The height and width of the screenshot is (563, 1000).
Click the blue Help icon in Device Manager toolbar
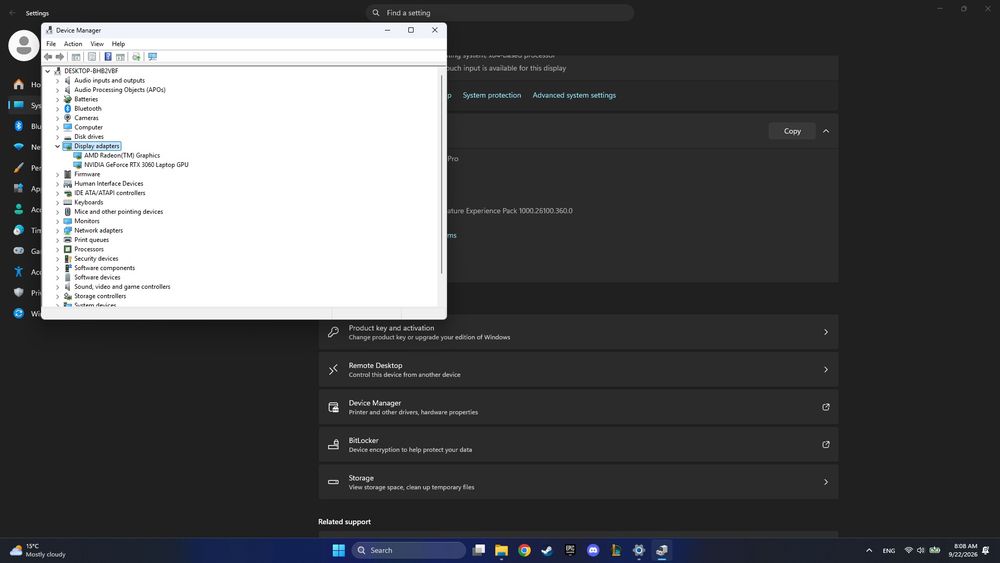108,57
